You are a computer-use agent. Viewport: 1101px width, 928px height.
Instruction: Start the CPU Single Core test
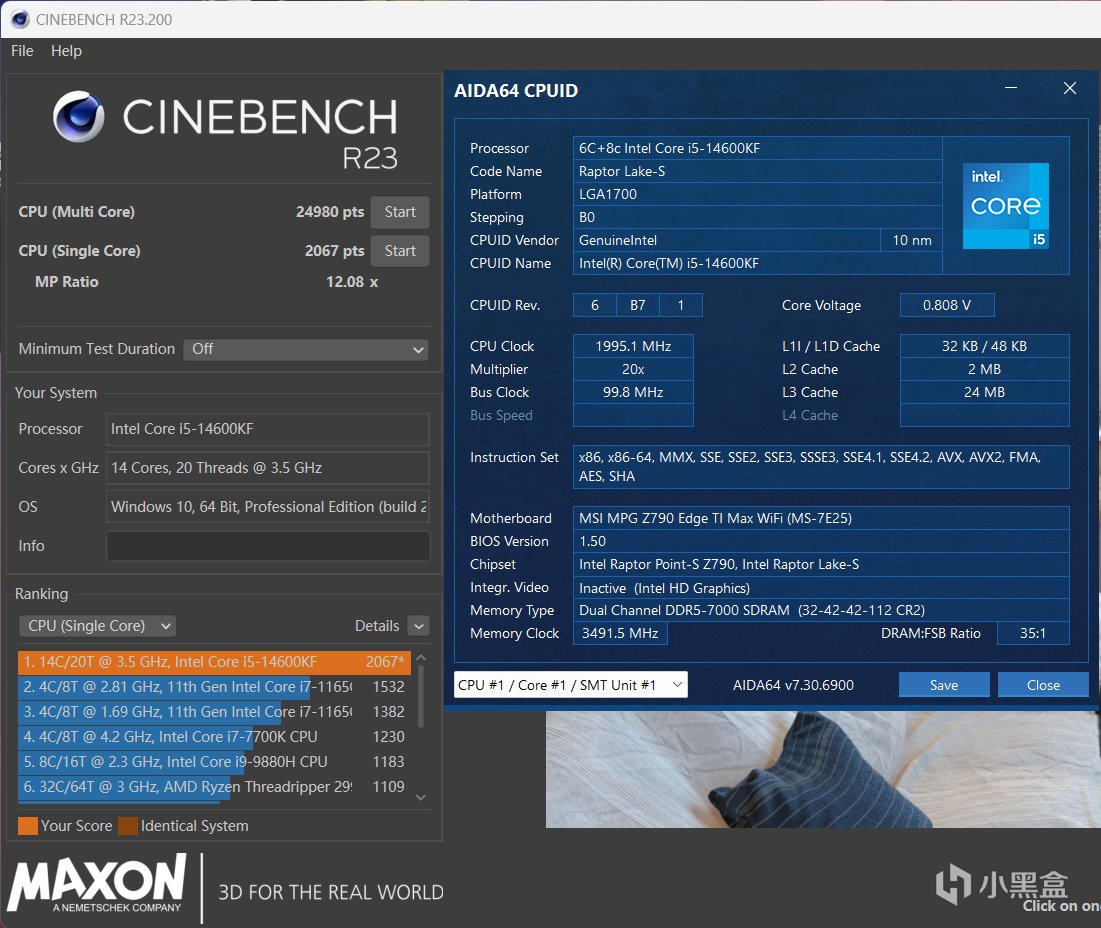pyautogui.click(x=400, y=251)
